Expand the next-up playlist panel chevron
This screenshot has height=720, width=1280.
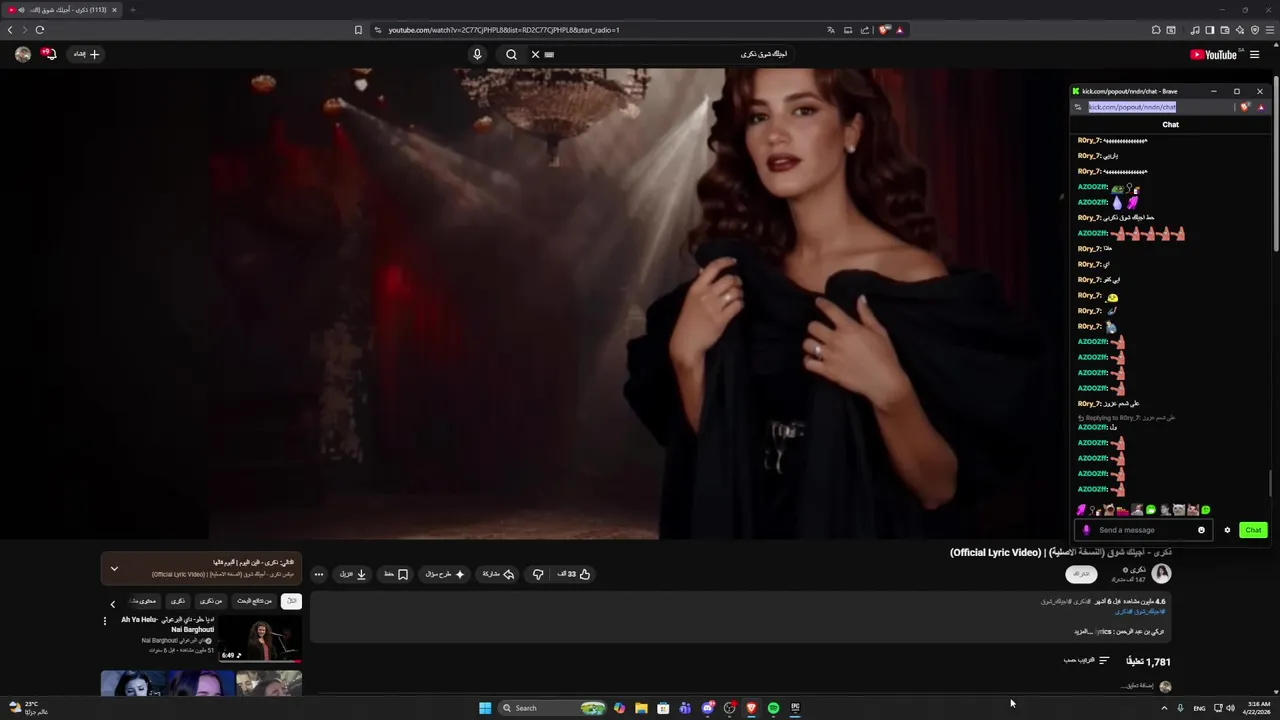coord(114,569)
